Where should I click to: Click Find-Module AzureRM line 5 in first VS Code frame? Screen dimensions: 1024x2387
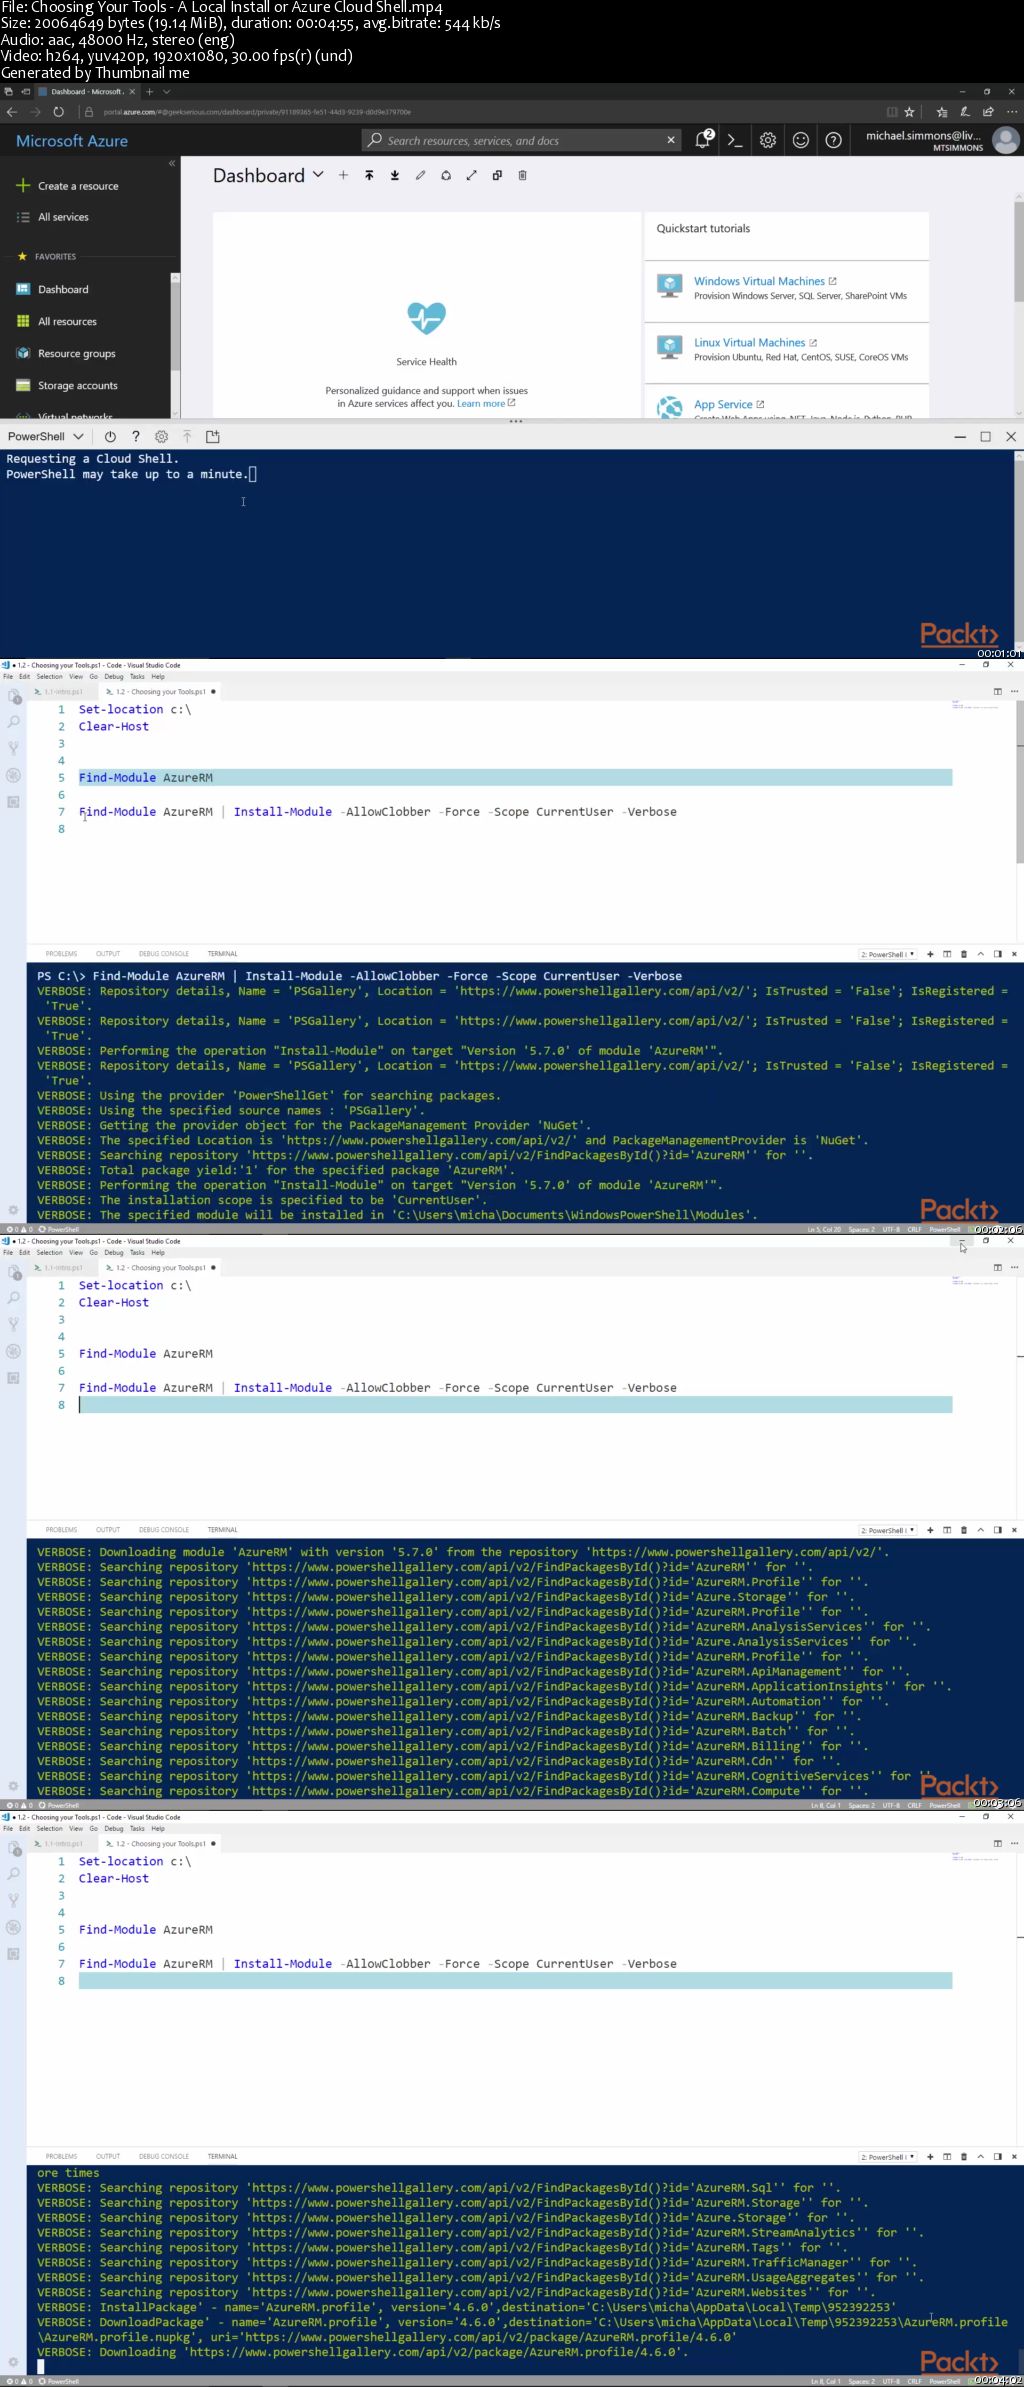(146, 778)
